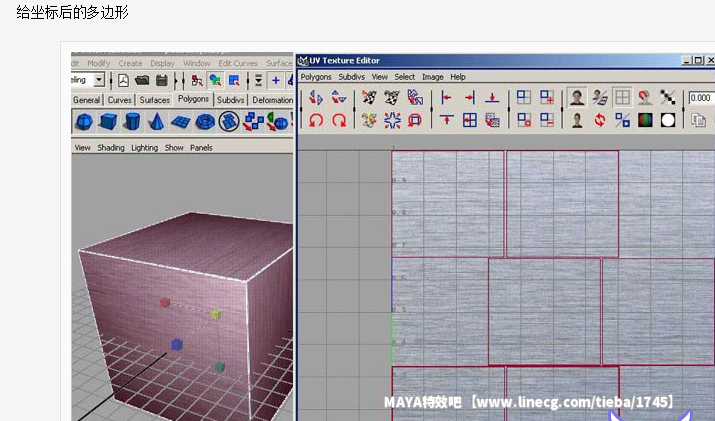Click the Remove All from isolation icon
Screen dimensions: 715x421
click(523, 120)
